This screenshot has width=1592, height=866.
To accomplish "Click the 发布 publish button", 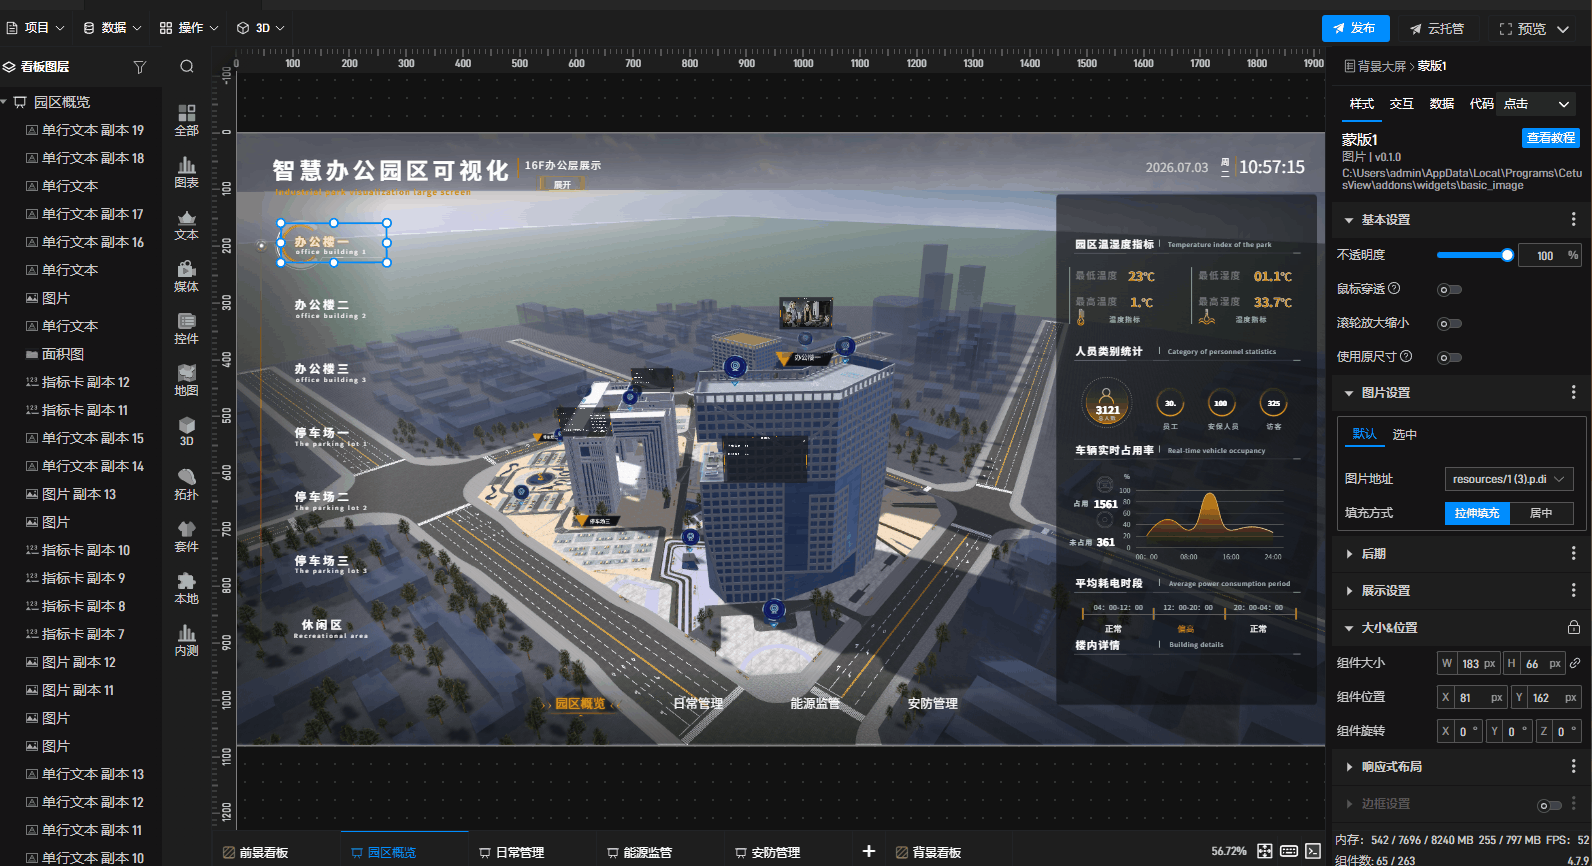I will [1355, 28].
